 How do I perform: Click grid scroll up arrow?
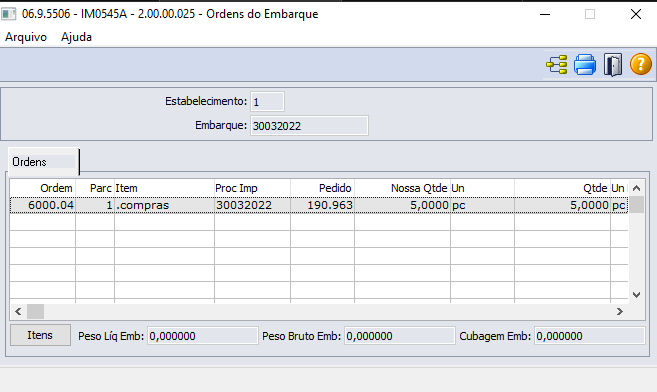[x=636, y=188]
